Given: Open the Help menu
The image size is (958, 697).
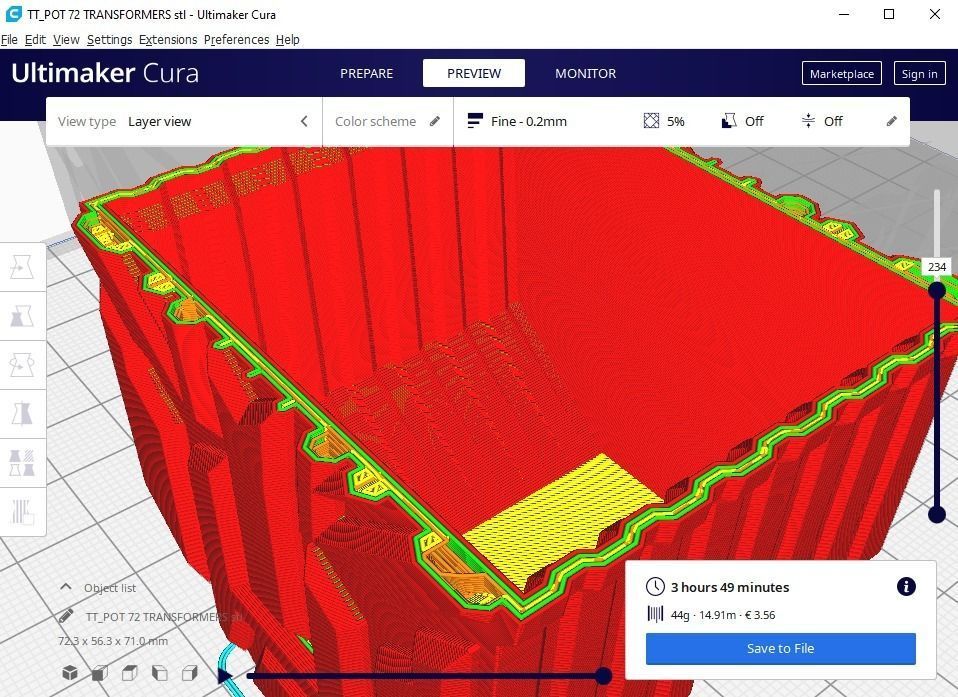Looking at the screenshot, I should (x=287, y=39).
